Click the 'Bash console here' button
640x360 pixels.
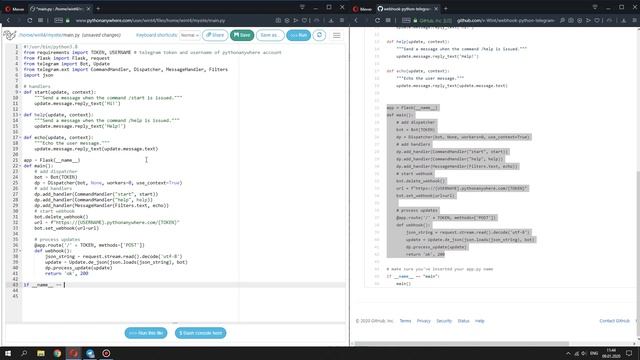point(200,333)
